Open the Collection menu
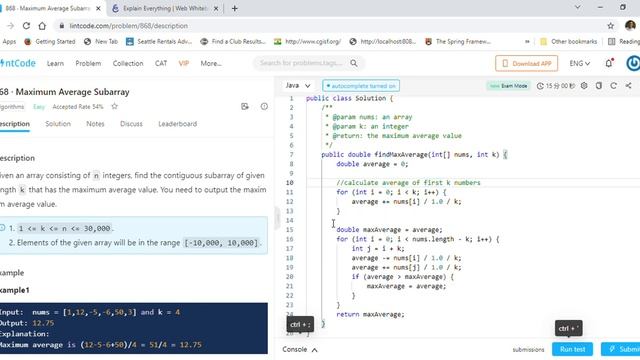This screenshot has height=360, width=640. point(128,63)
